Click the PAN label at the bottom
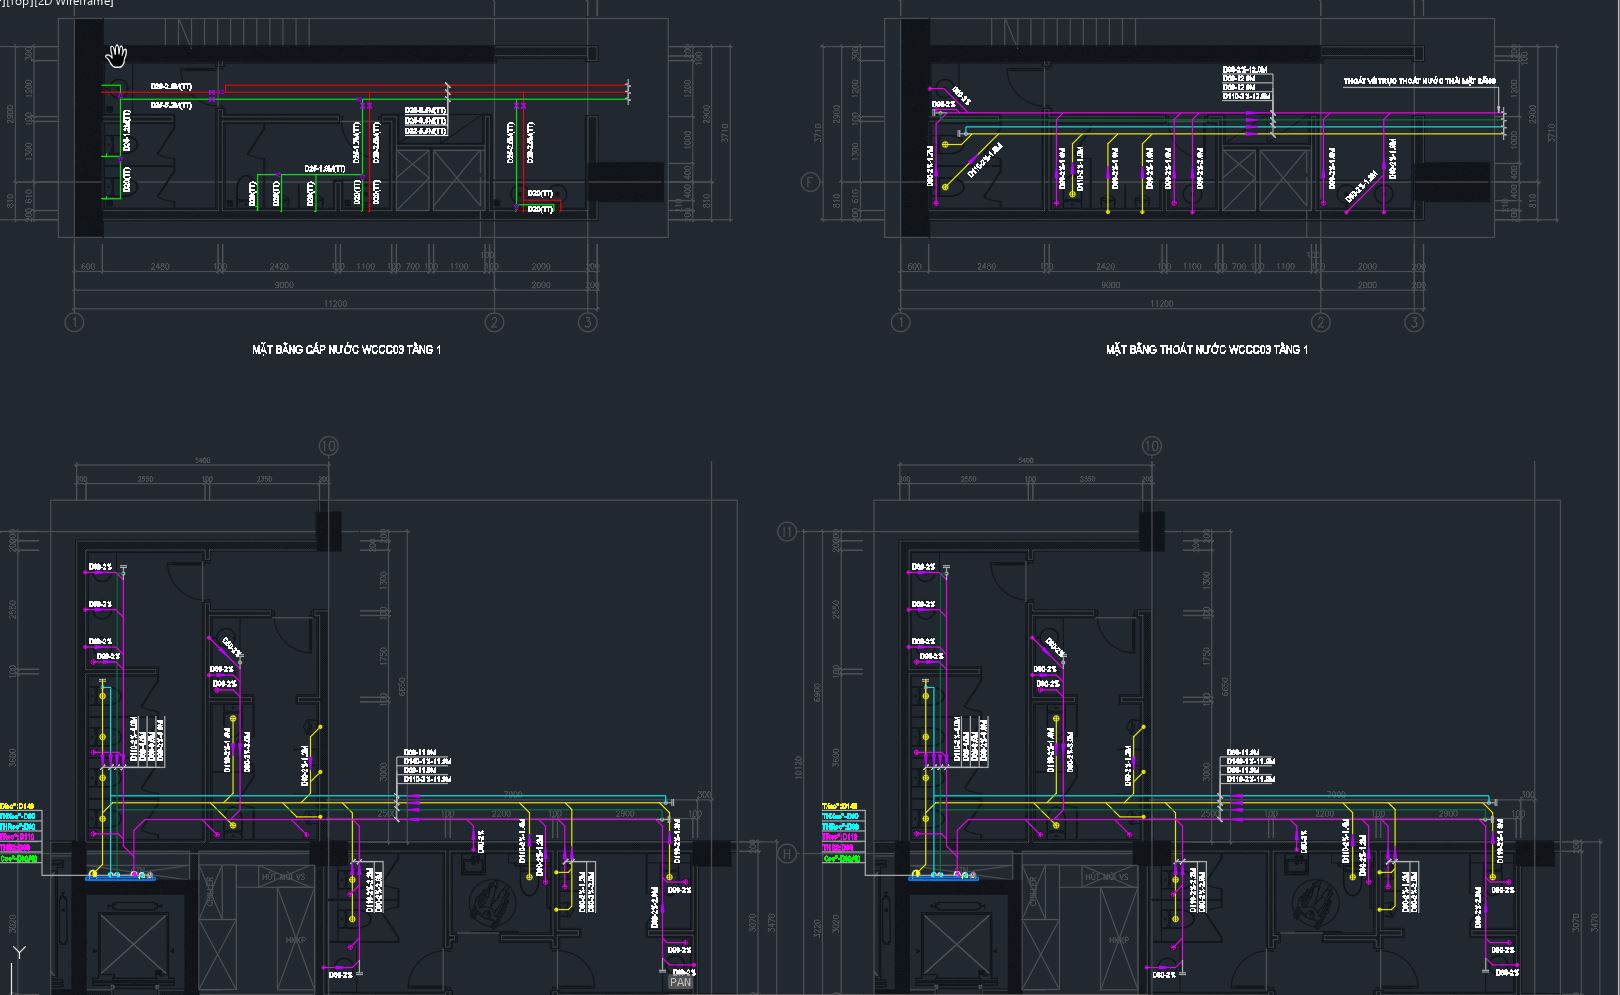The image size is (1620, 995). coord(680,982)
